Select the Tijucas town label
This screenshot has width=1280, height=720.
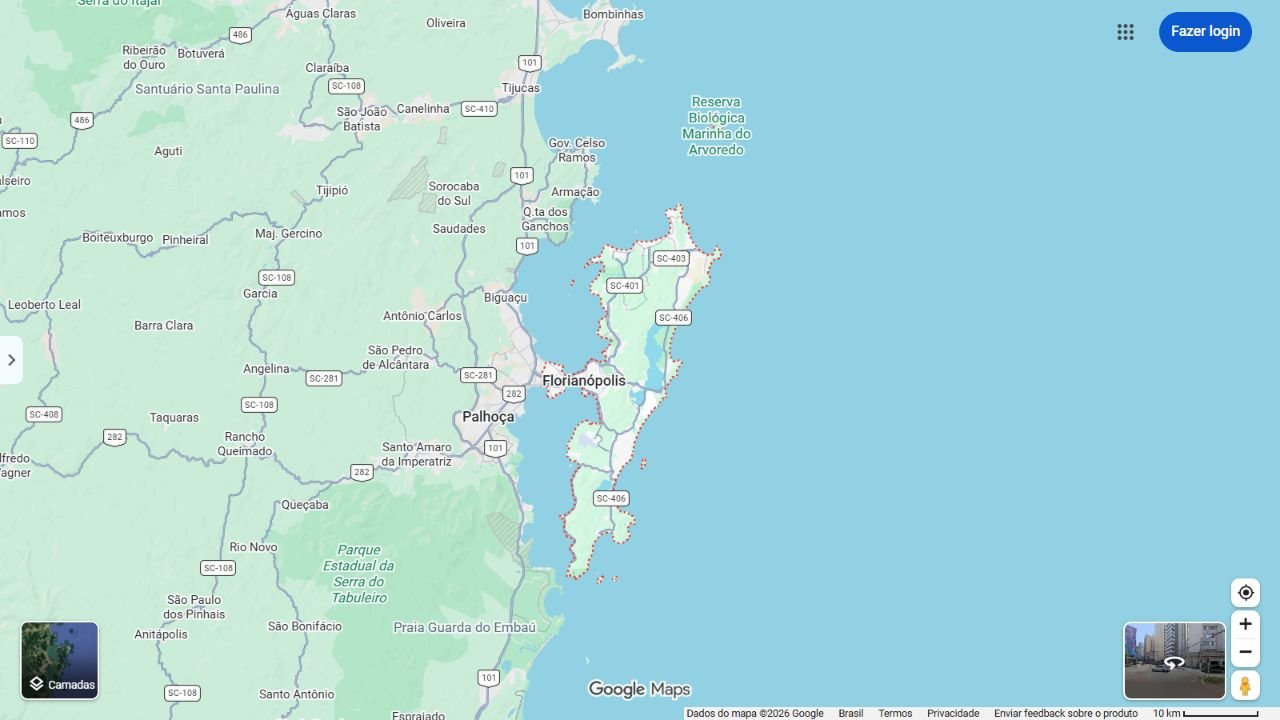point(521,88)
